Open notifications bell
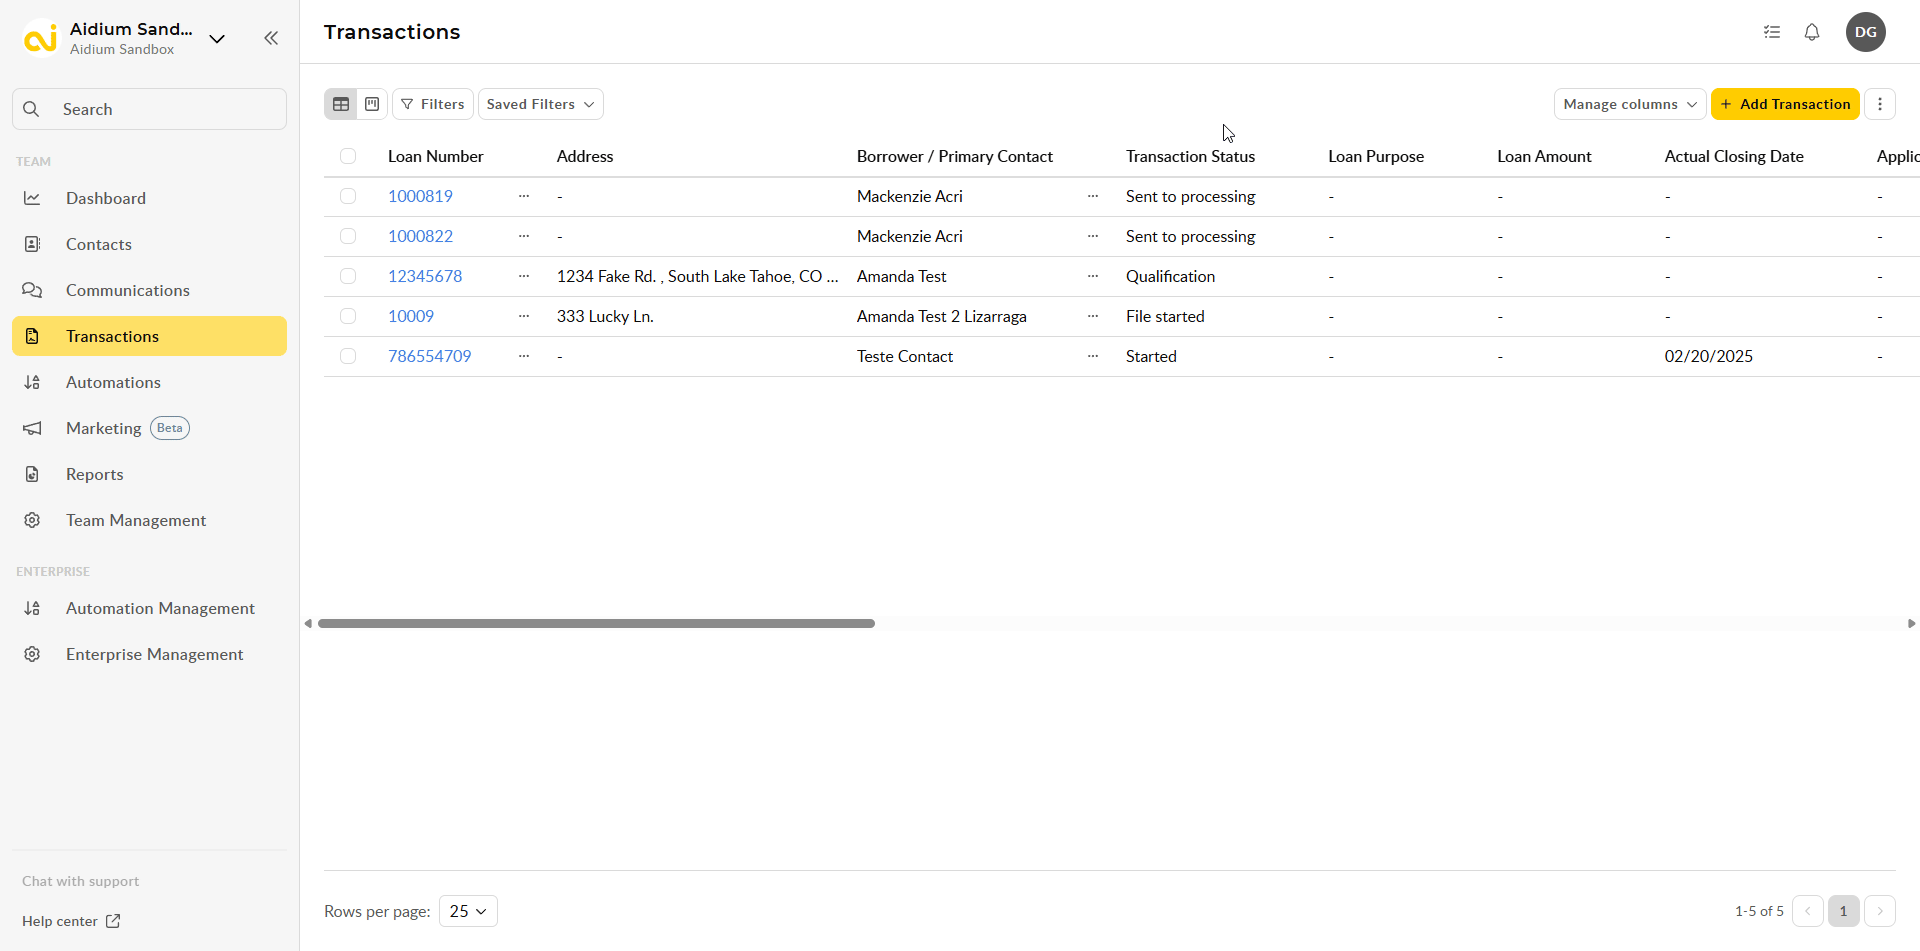The width and height of the screenshot is (1920, 951). tap(1812, 32)
